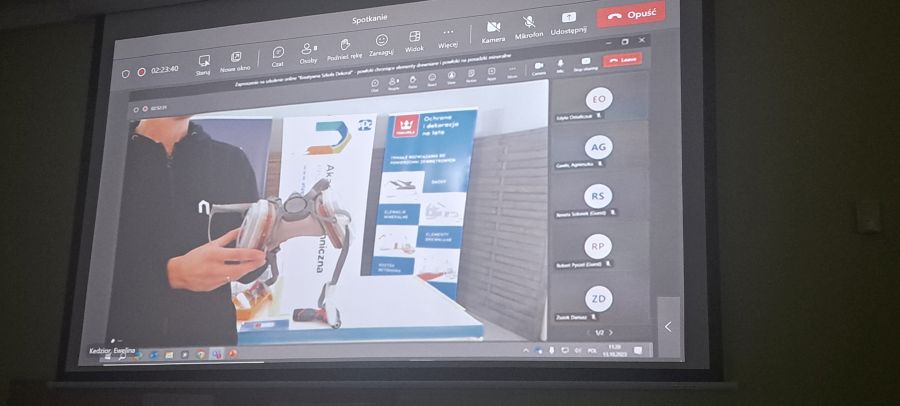Screen dimensions: 900x406
Task: Go to previous participants page arrow
Action: (x=588, y=332)
